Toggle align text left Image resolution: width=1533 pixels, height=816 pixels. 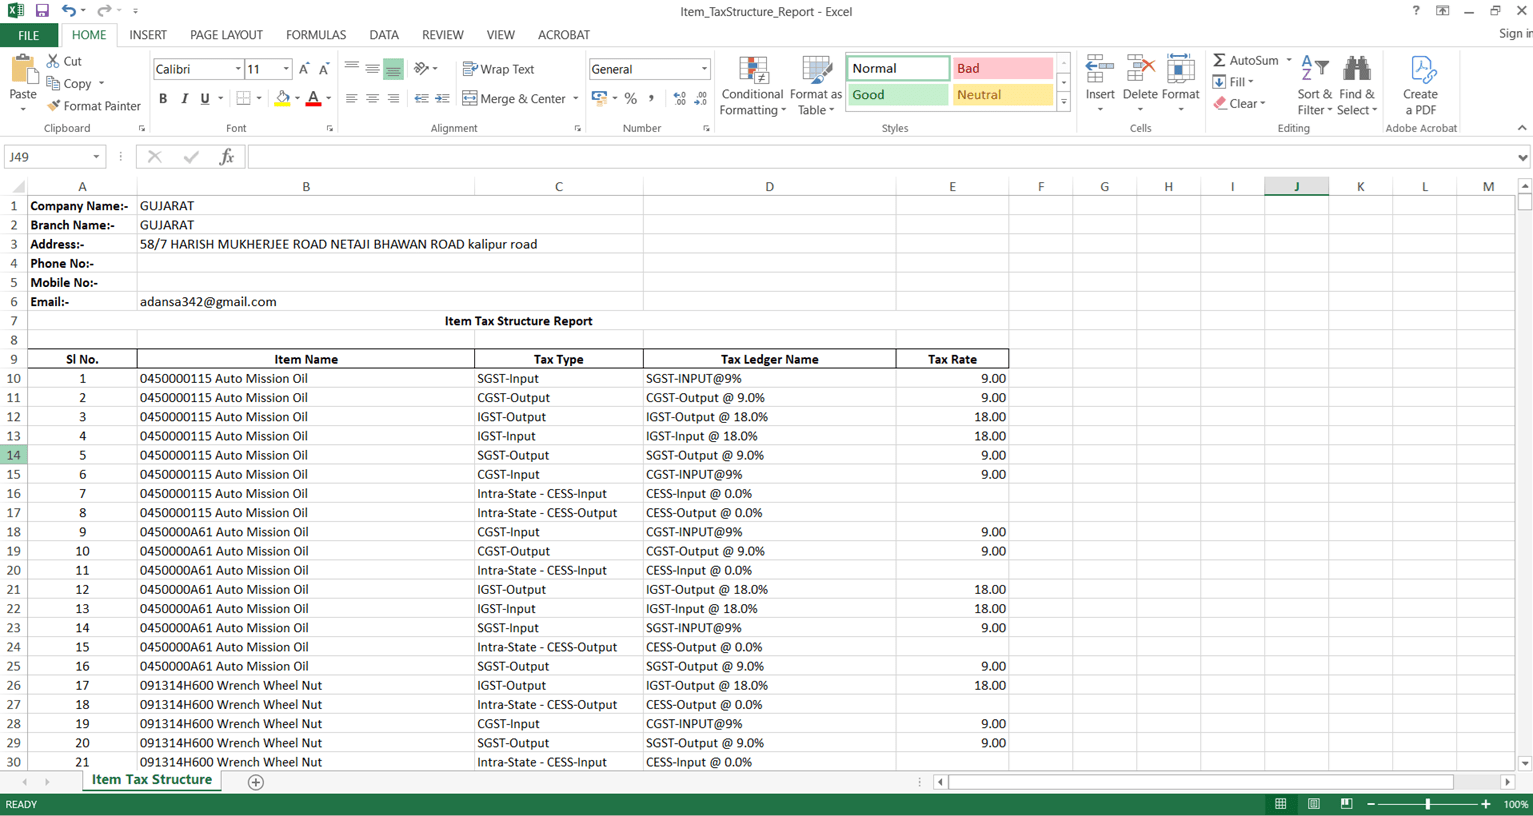351,99
